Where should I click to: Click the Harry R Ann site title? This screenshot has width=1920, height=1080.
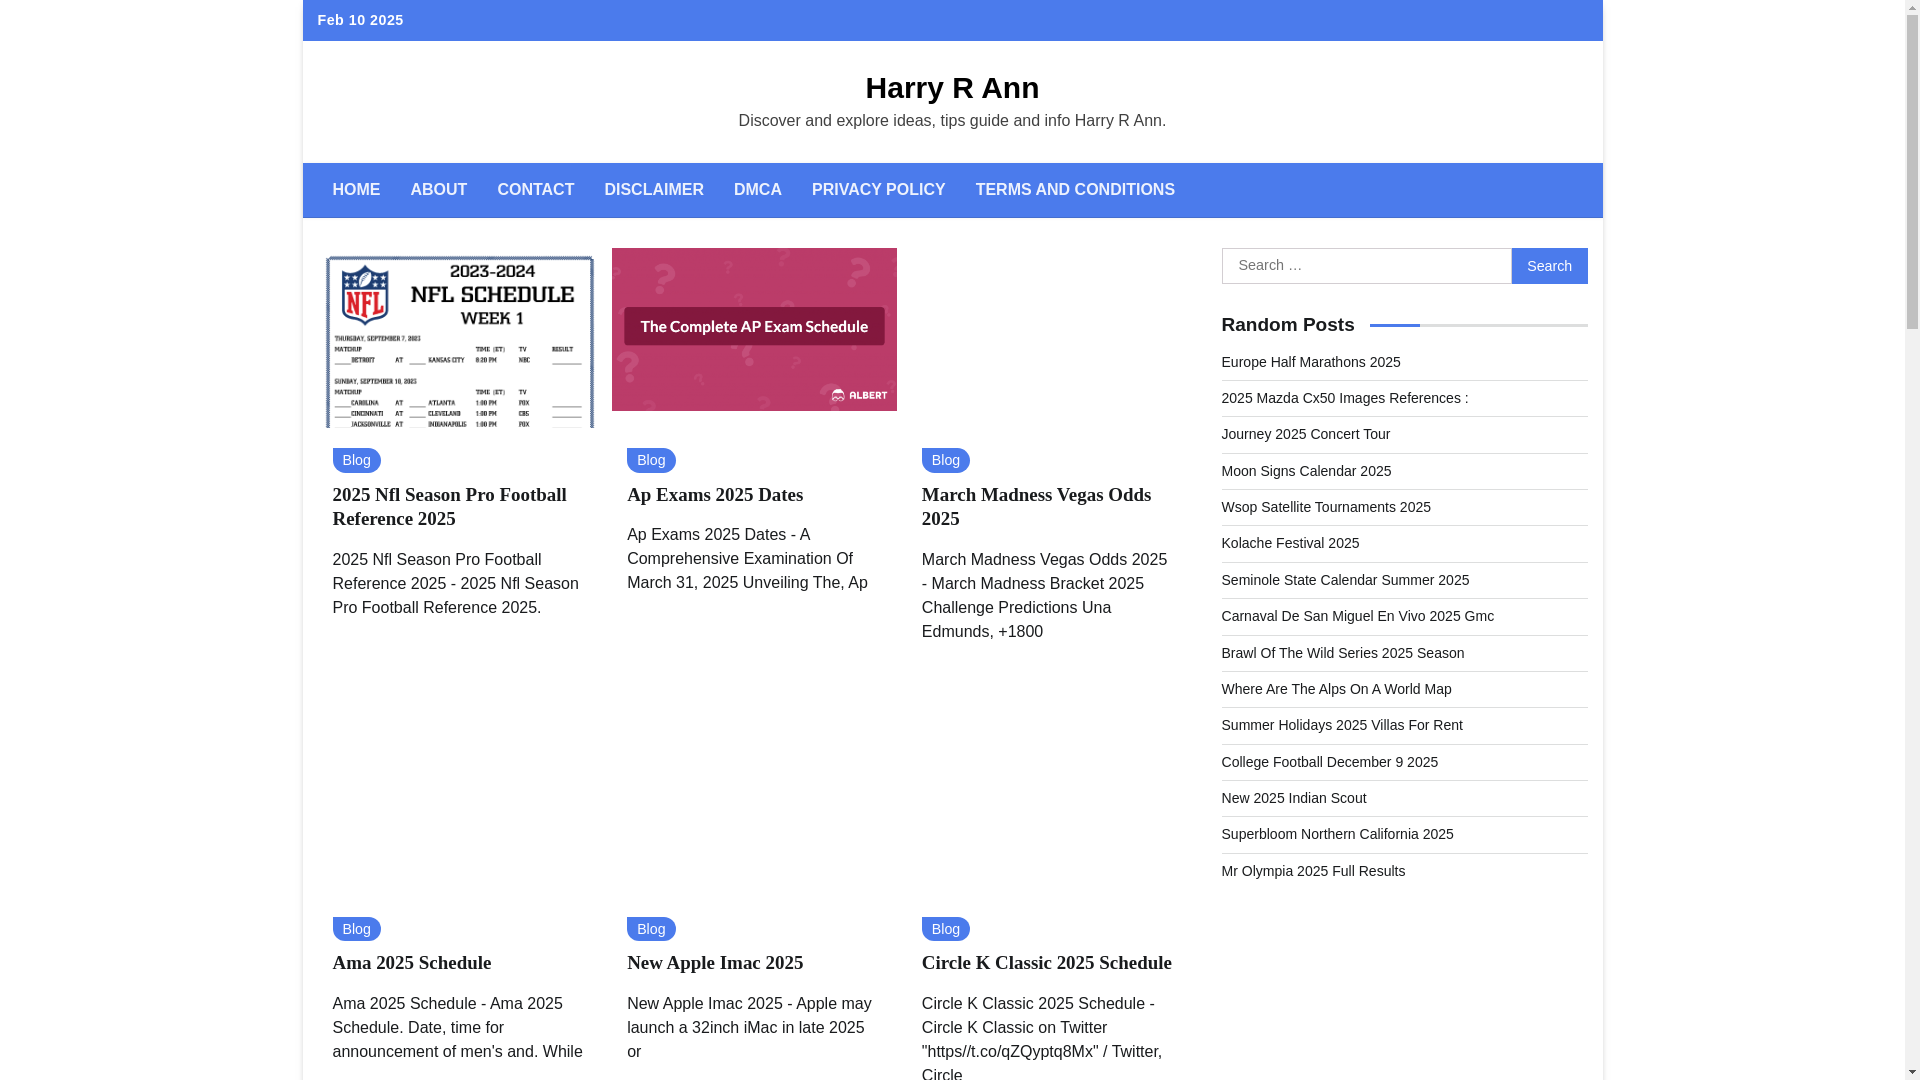pos(952,88)
